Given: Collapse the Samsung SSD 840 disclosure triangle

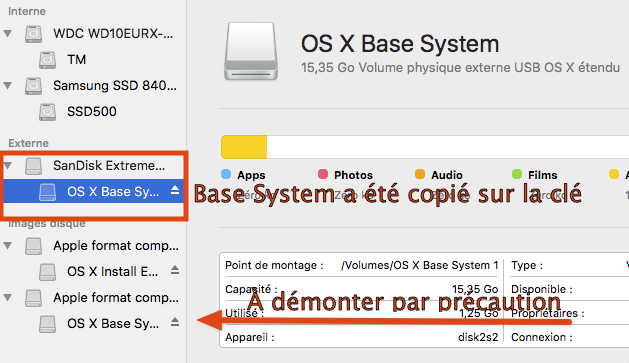Looking at the screenshot, I should click(8, 85).
